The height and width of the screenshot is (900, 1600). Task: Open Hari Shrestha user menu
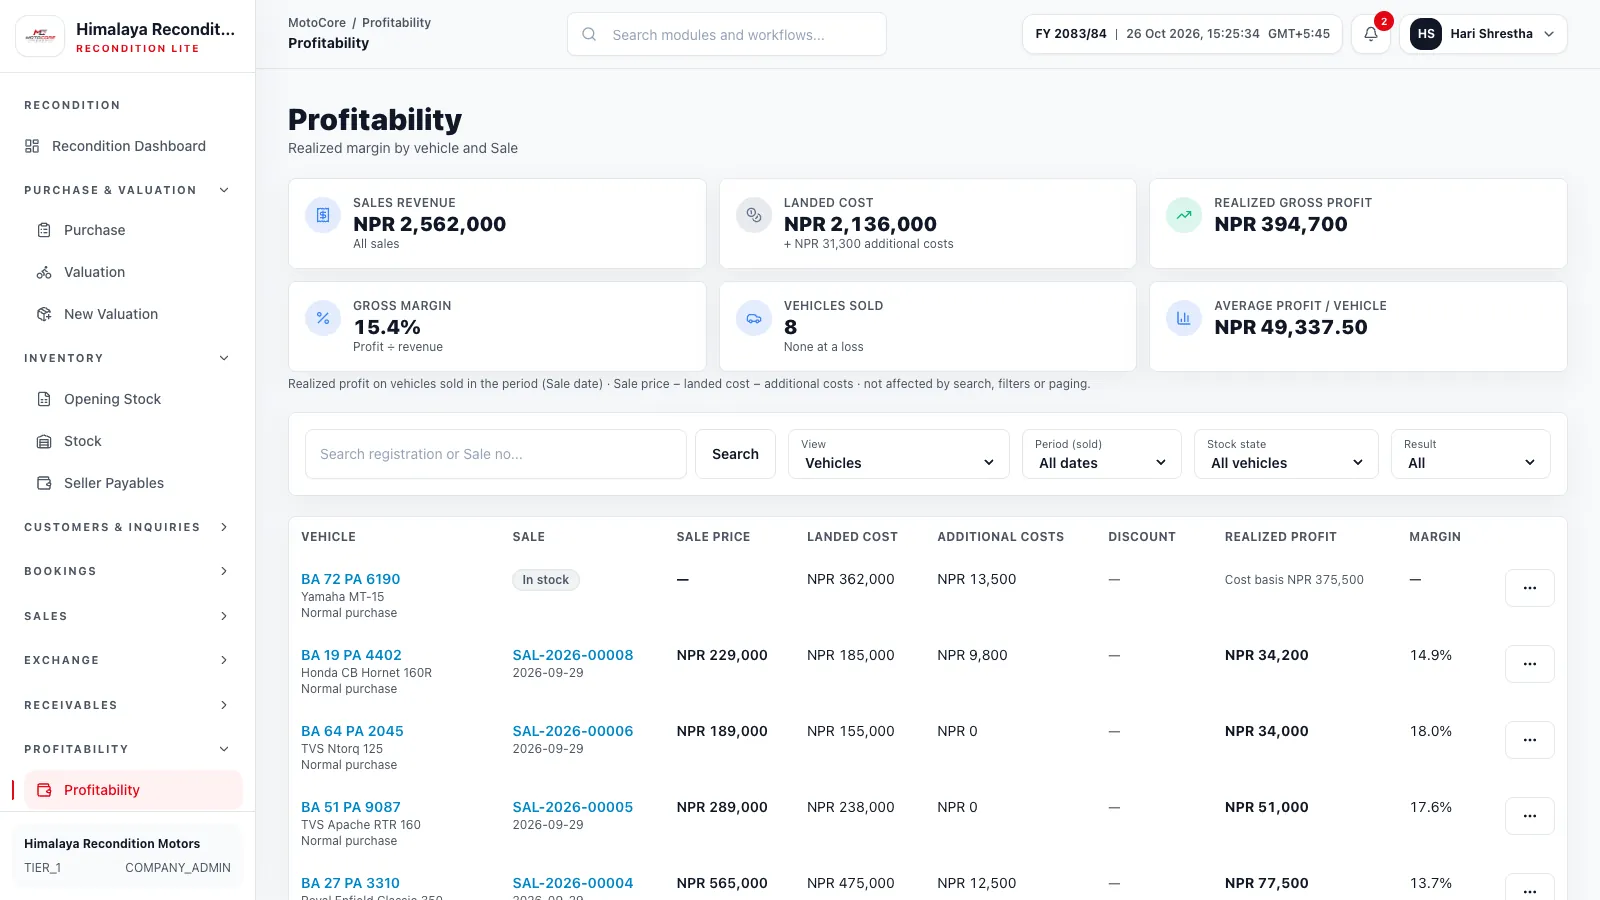(1483, 34)
